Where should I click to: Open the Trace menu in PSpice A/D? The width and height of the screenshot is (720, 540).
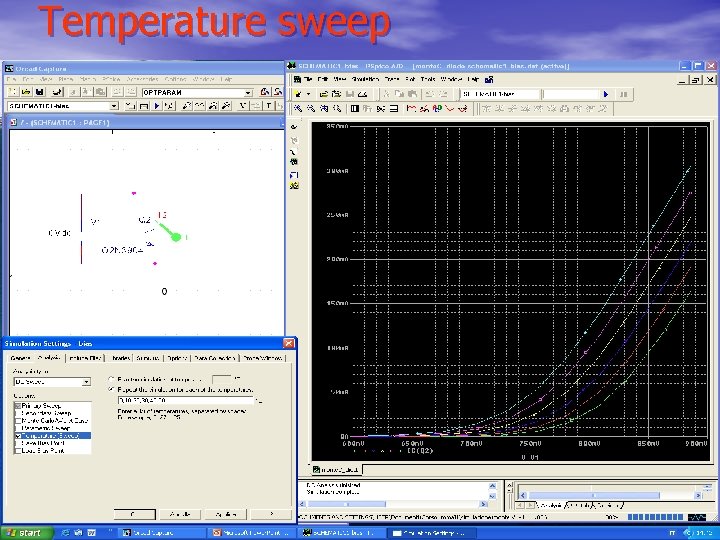point(392,79)
